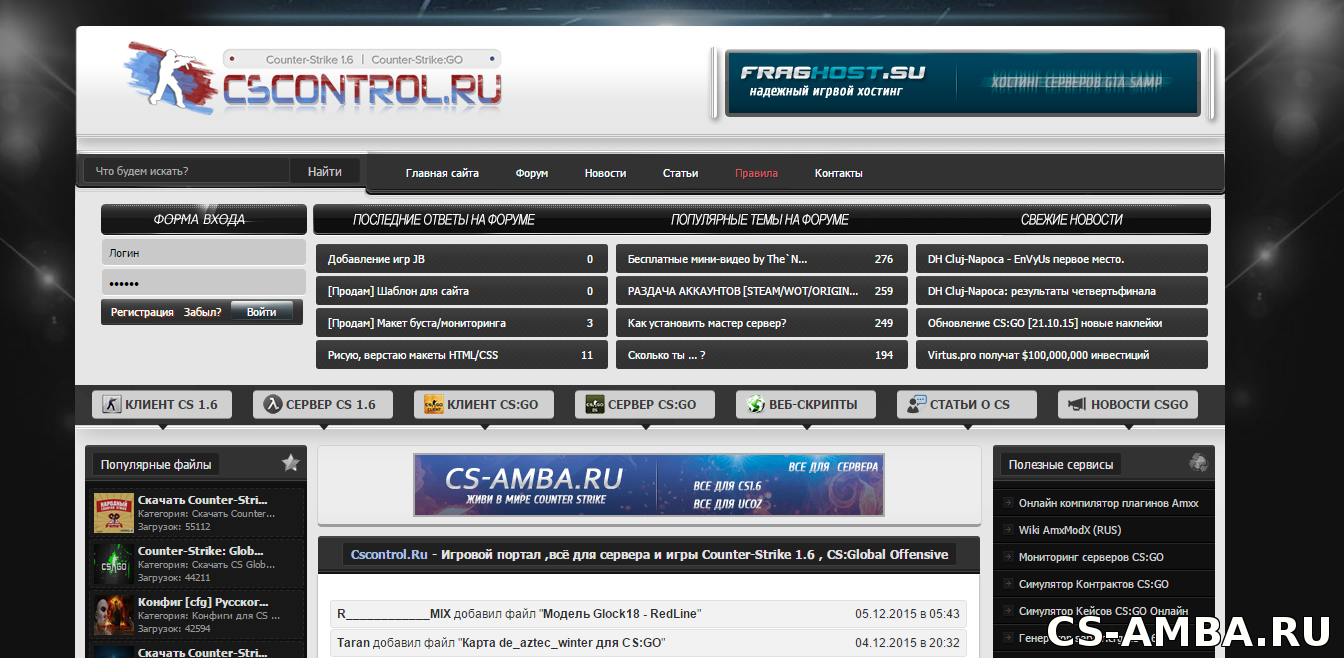Click the 'ПОСЛЕДНИЕ ОТВЕТЫ НА ФОРУМЕ' header
The width and height of the screenshot is (1344, 658).
point(444,219)
